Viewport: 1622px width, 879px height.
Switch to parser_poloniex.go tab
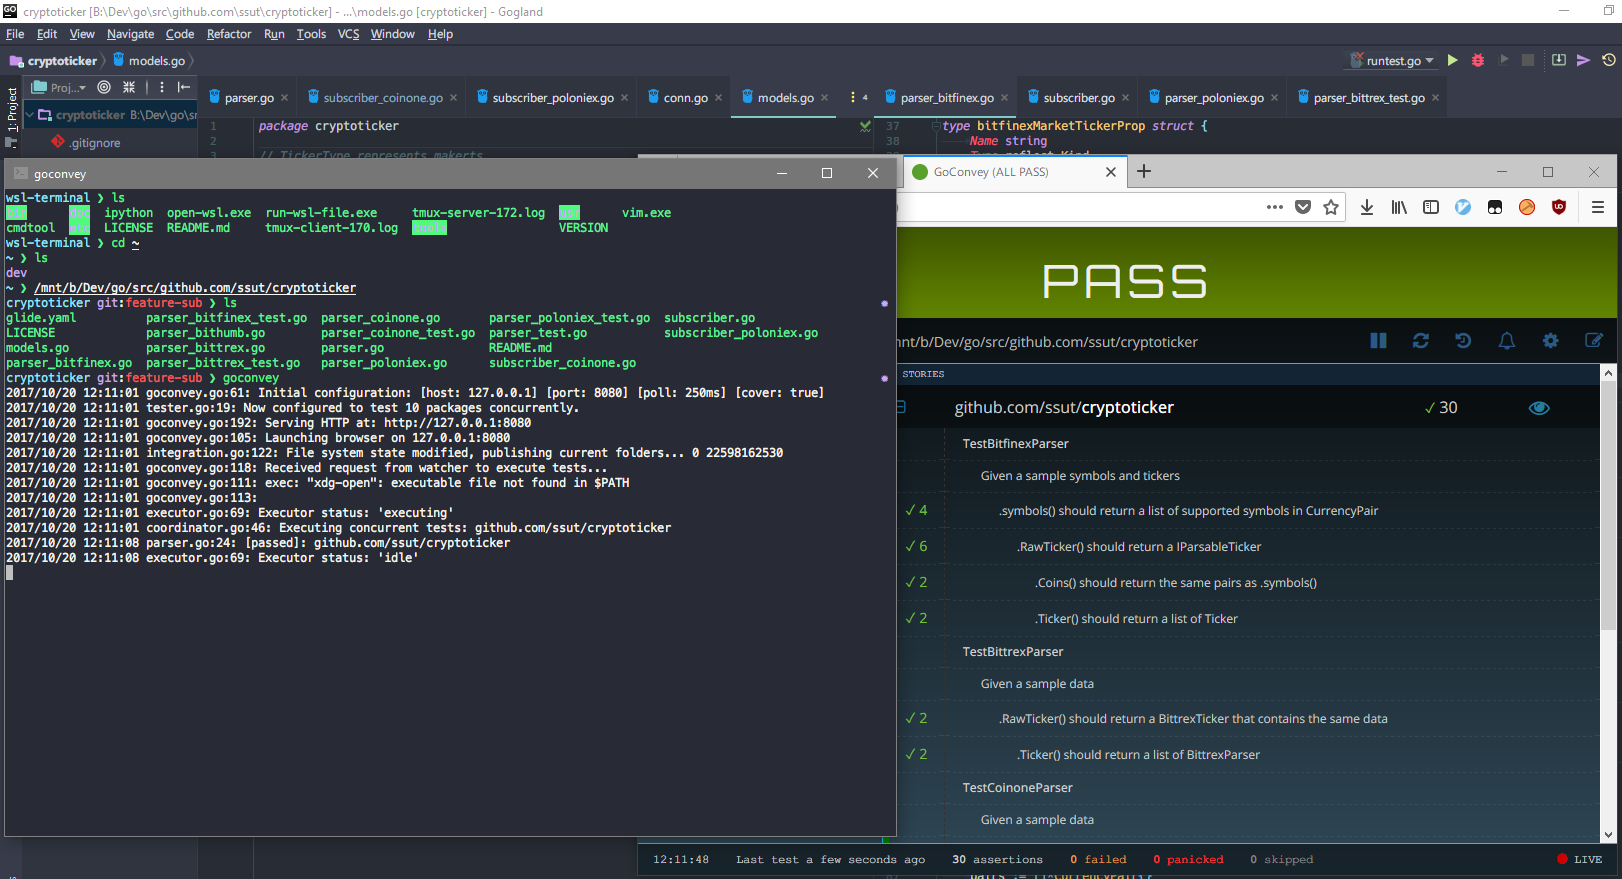tap(1213, 98)
